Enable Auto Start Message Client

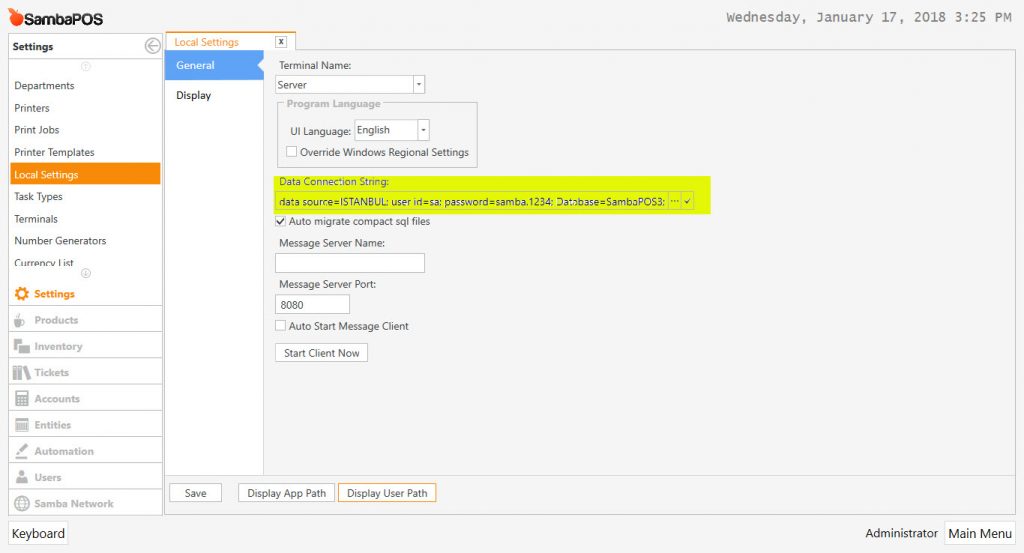[x=280, y=325]
